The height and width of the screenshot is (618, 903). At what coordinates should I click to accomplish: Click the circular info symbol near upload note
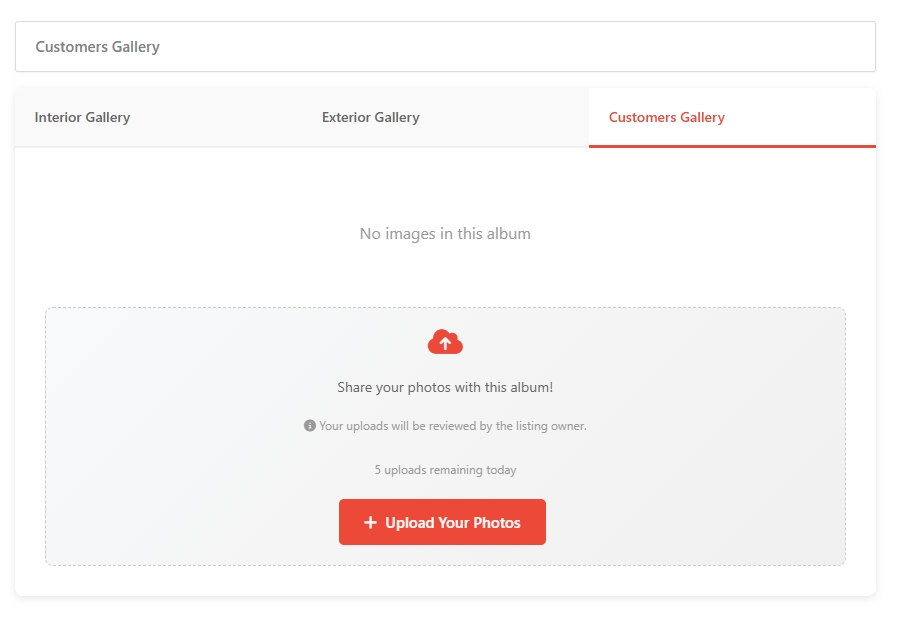310,425
